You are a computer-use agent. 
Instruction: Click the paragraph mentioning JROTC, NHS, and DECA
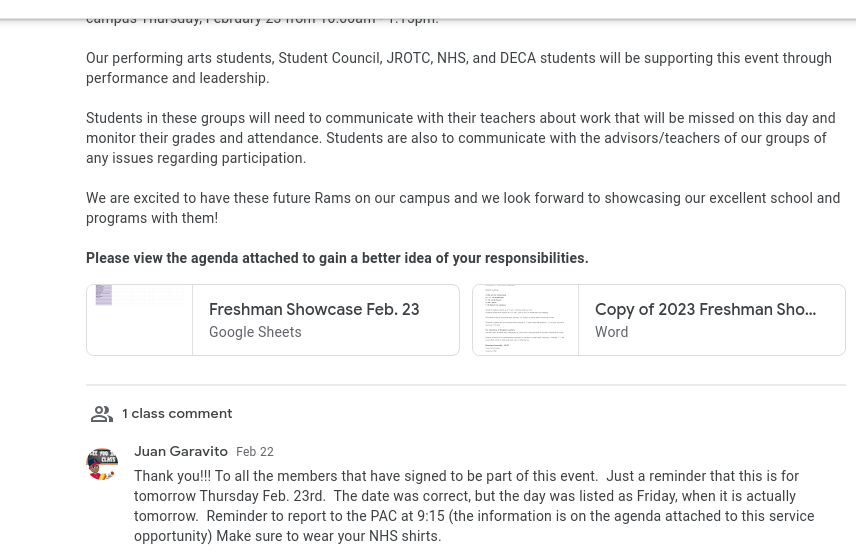click(459, 58)
